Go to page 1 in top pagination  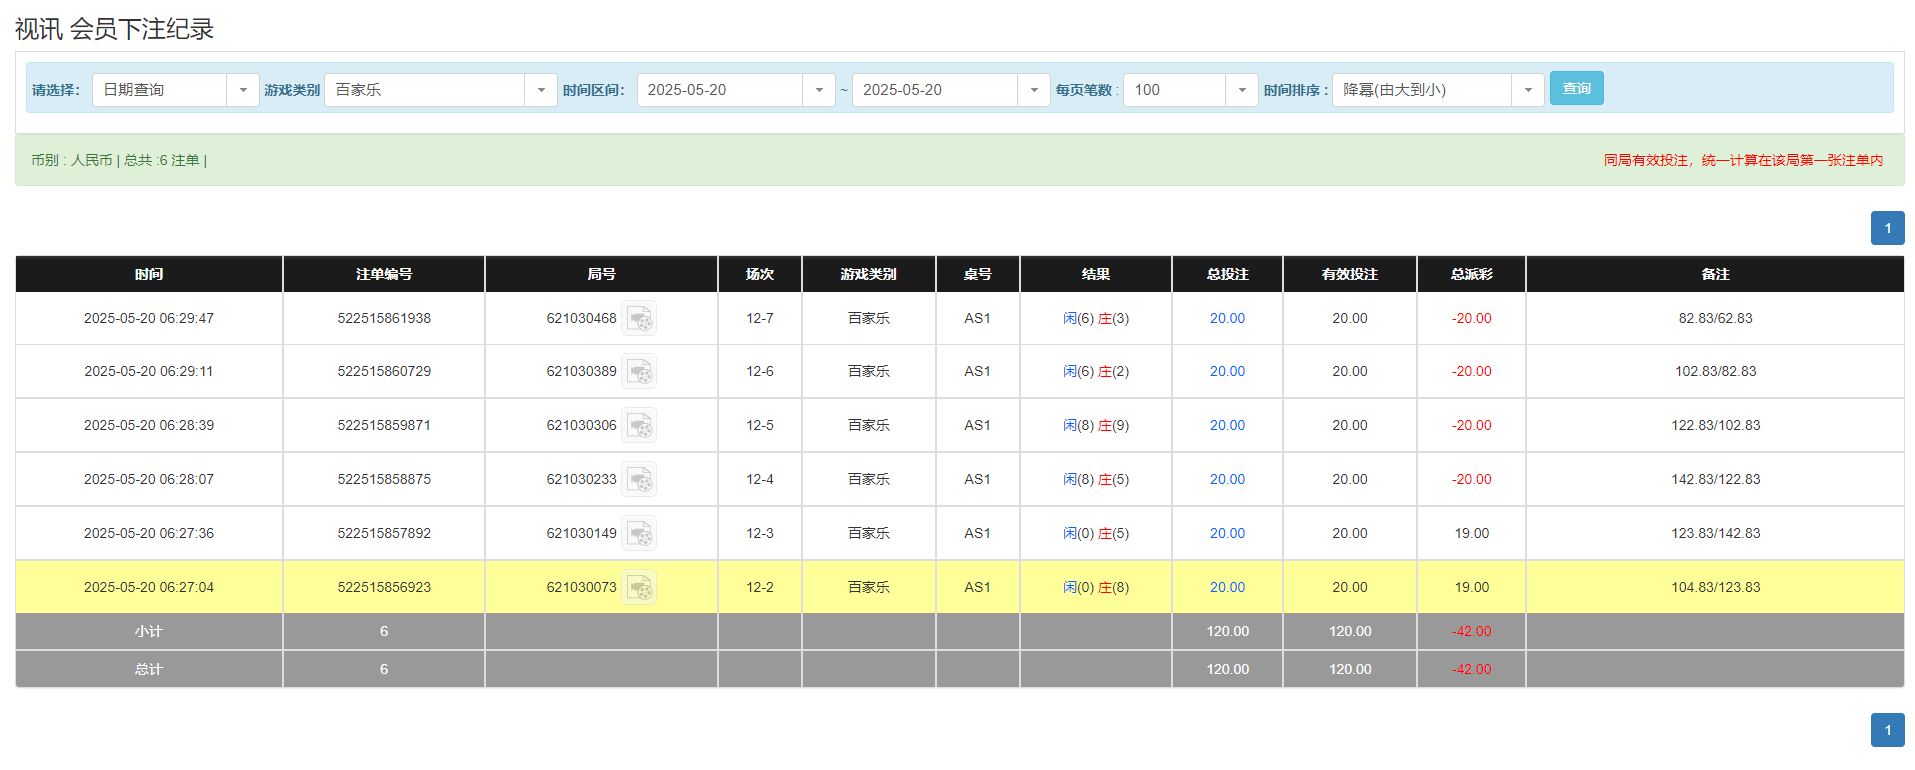[x=1887, y=228]
